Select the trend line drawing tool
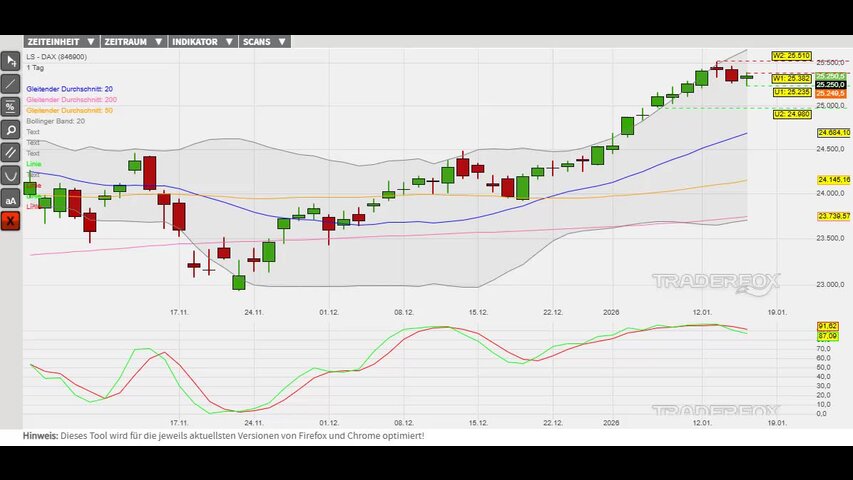The image size is (853, 480). 11,83
